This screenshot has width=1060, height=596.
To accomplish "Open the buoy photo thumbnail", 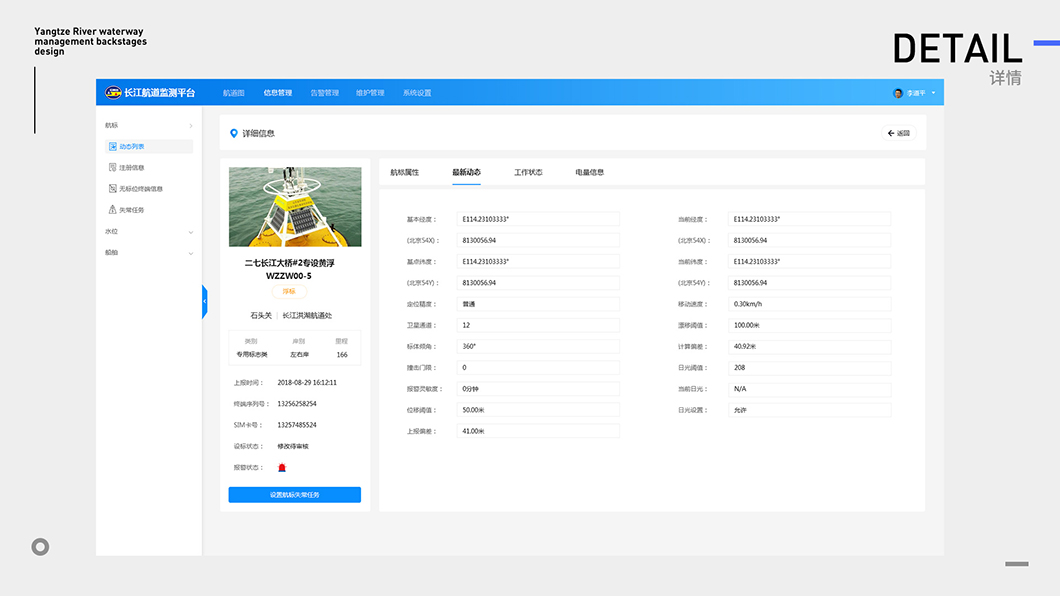I will (x=295, y=207).
